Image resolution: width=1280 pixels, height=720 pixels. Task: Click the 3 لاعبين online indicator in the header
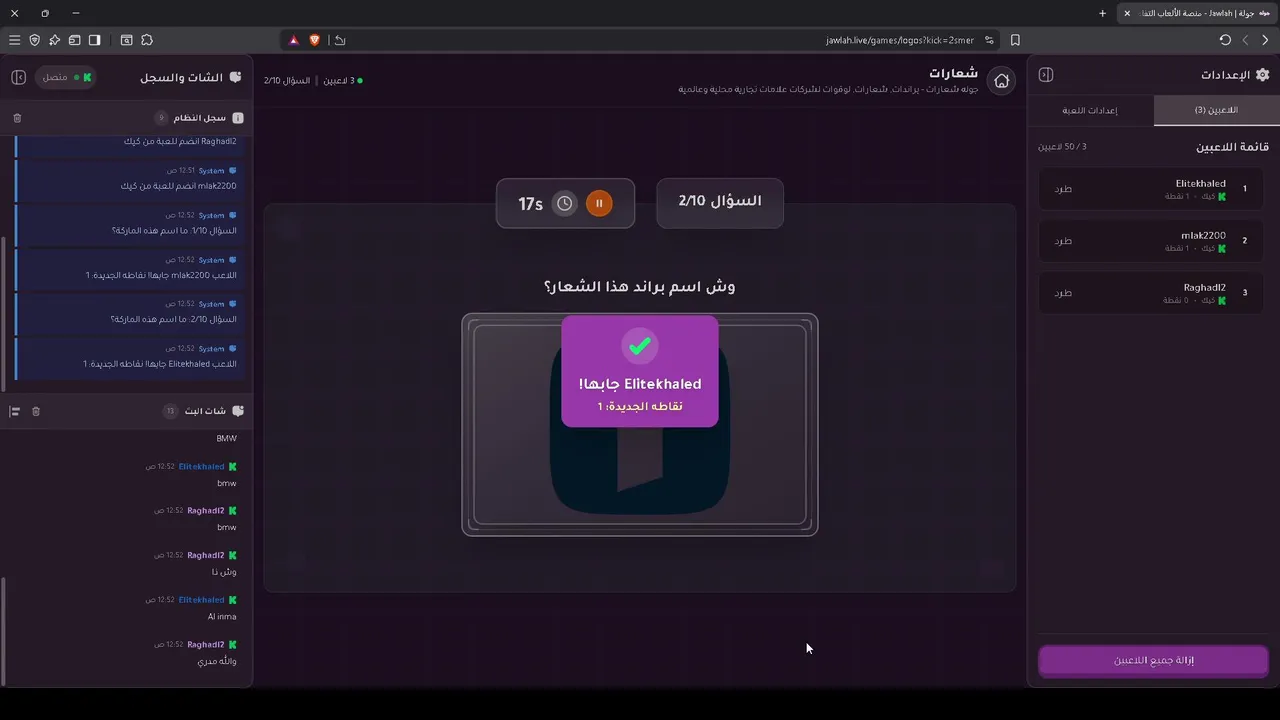pyautogui.click(x=342, y=80)
